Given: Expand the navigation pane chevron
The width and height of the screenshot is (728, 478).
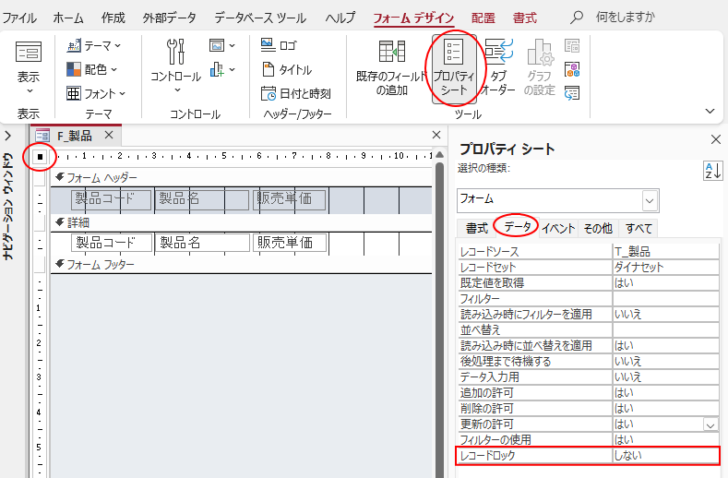Looking at the screenshot, I should 8,136.
